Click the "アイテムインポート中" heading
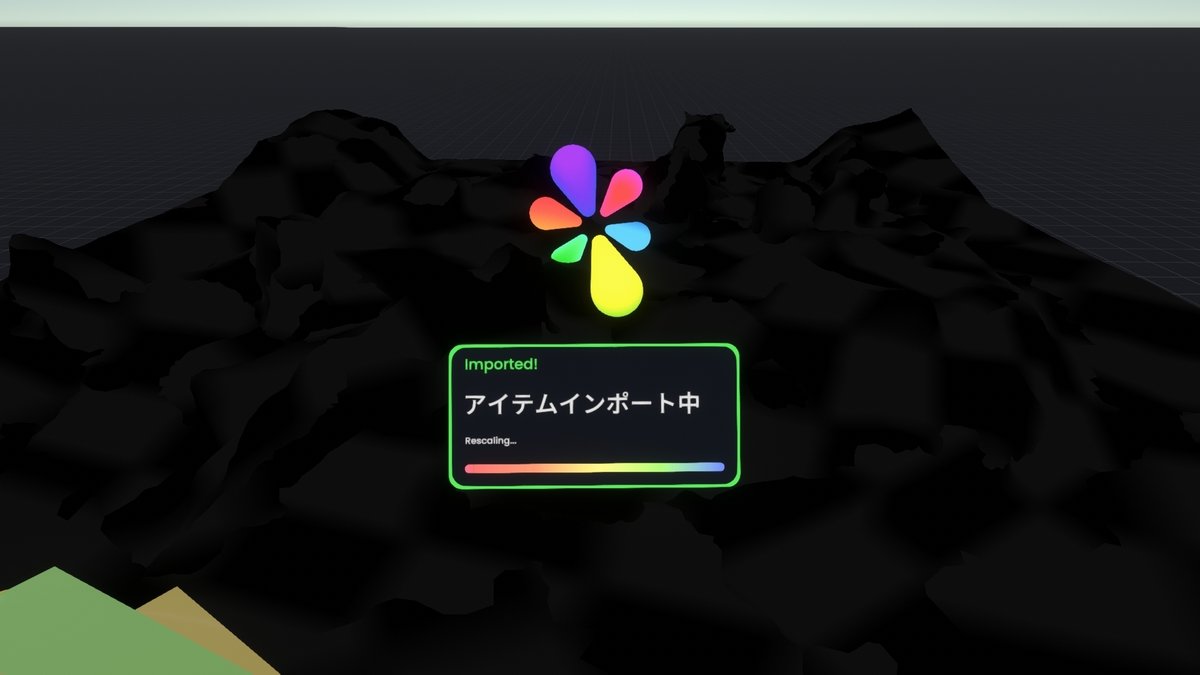This screenshot has width=1200, height=675. [x=582, y=404]
